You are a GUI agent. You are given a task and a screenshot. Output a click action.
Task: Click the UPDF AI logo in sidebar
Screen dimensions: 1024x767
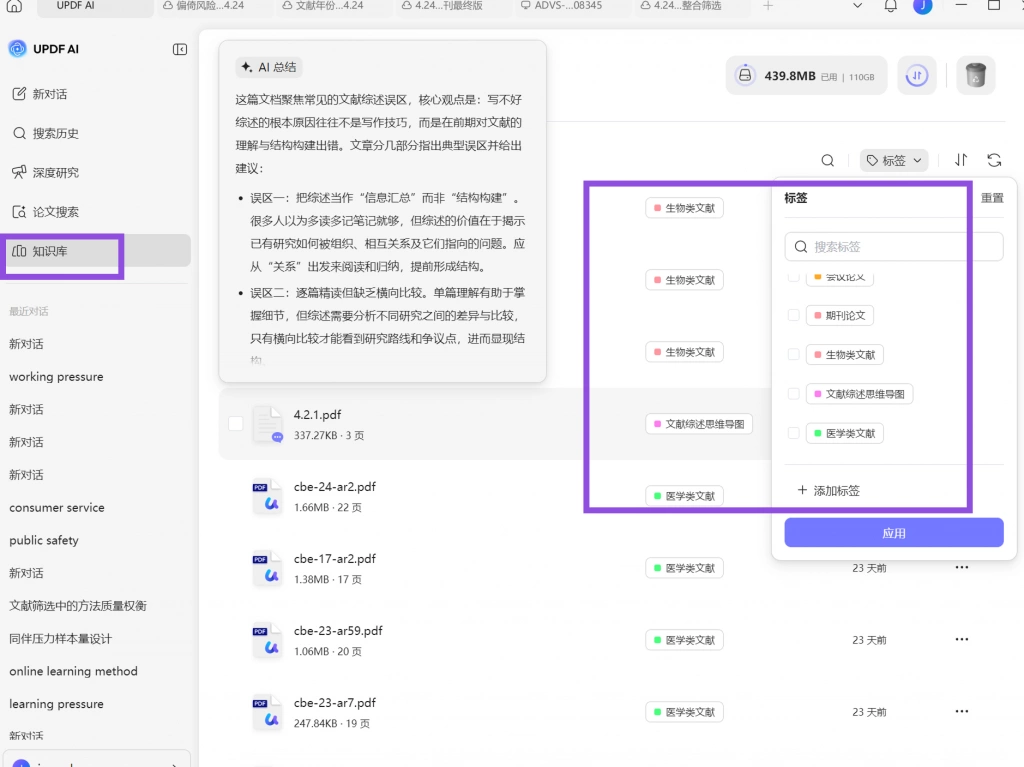click(17, 49)
